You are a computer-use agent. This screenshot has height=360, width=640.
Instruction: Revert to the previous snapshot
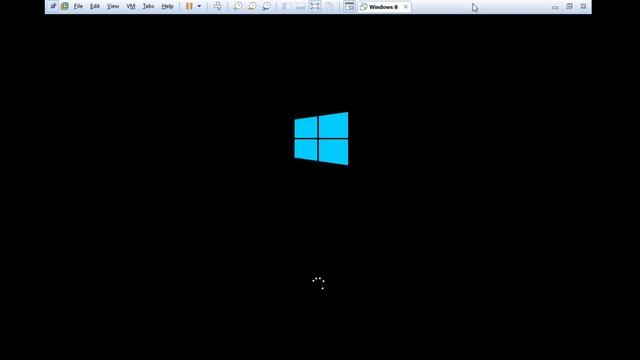tap(252, 6)
